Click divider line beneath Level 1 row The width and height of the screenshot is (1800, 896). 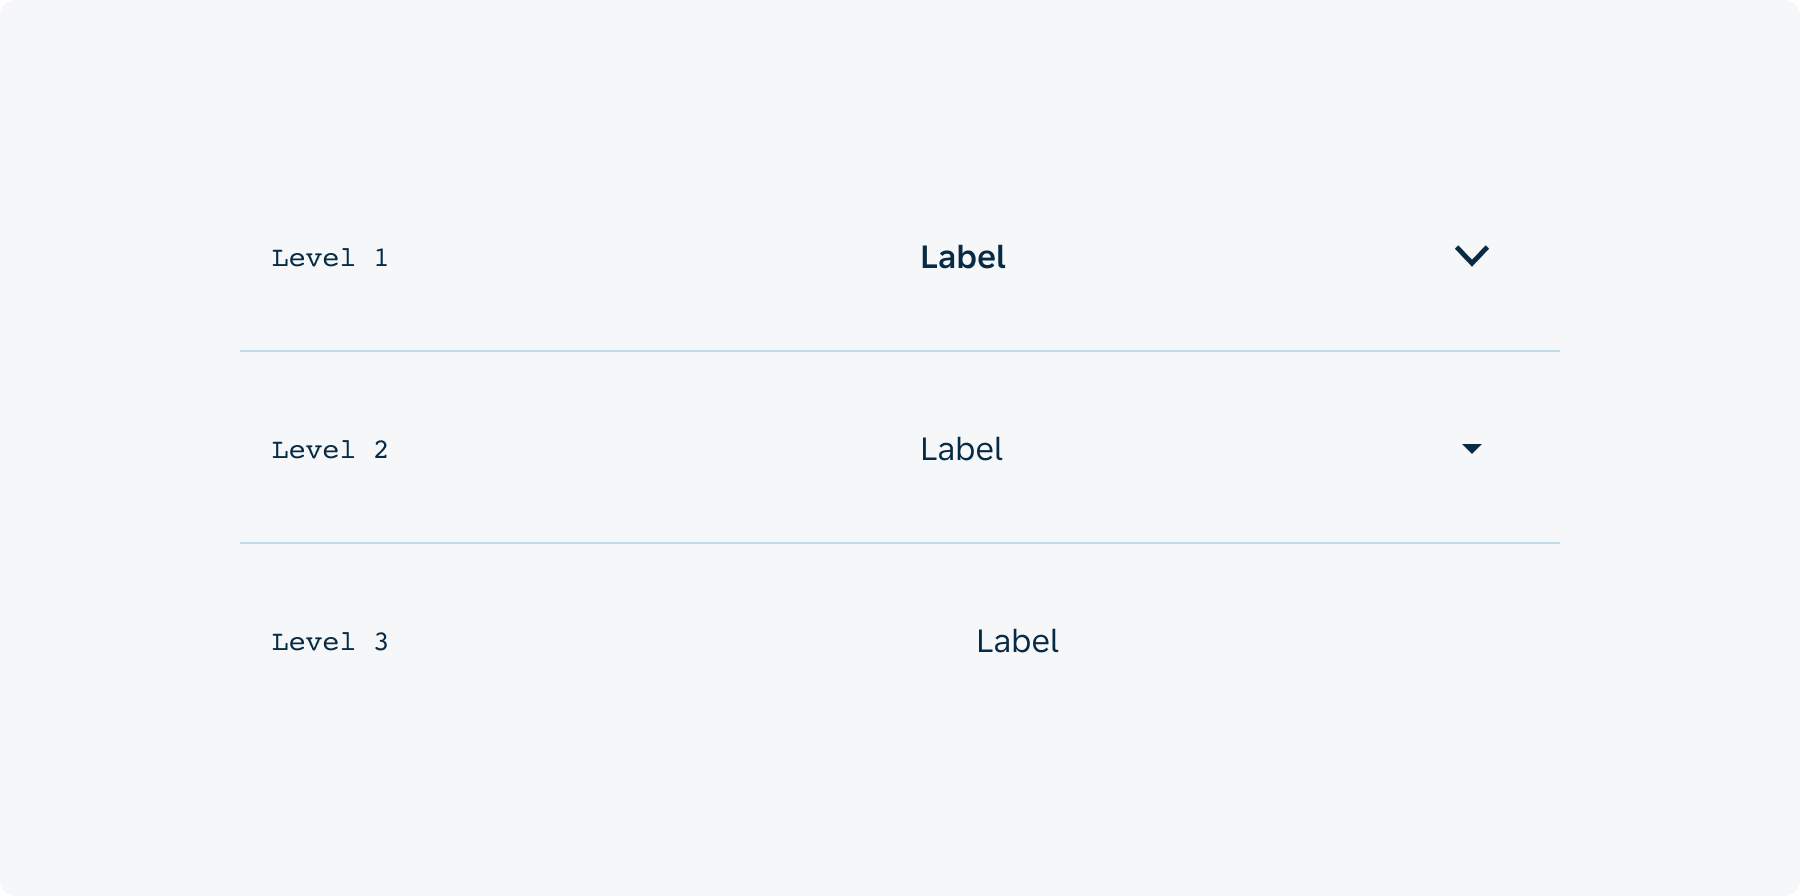click(x=899, y=351)
